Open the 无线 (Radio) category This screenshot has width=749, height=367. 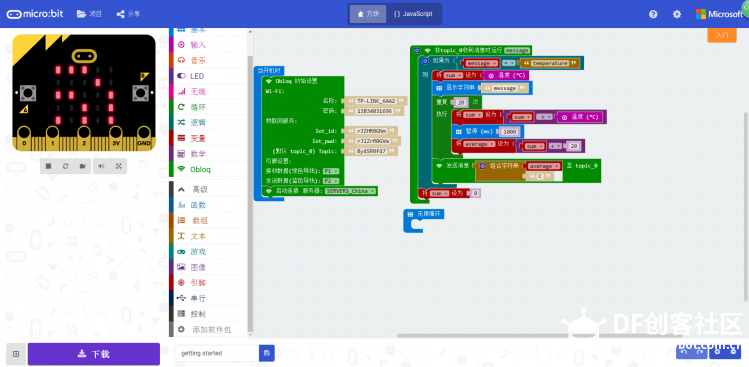(x=208, y=91)
